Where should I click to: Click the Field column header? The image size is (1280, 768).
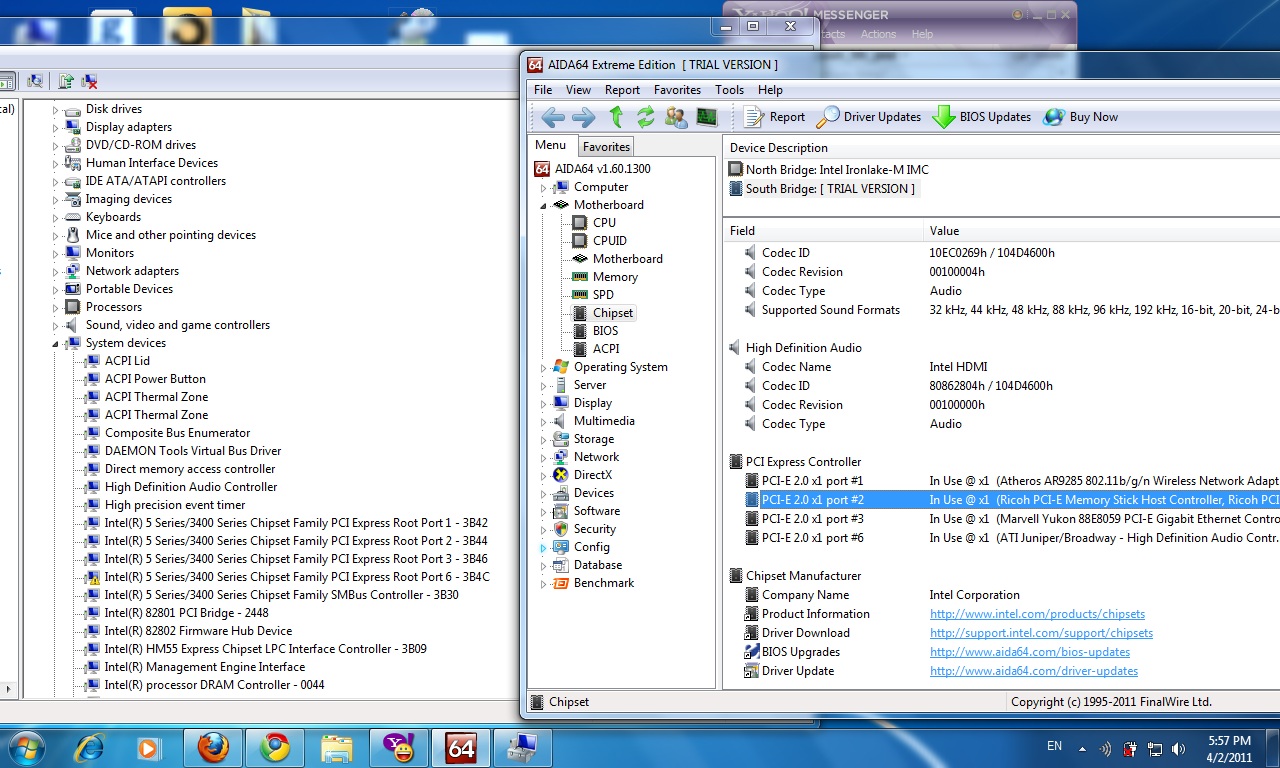[x=824, y=231]
